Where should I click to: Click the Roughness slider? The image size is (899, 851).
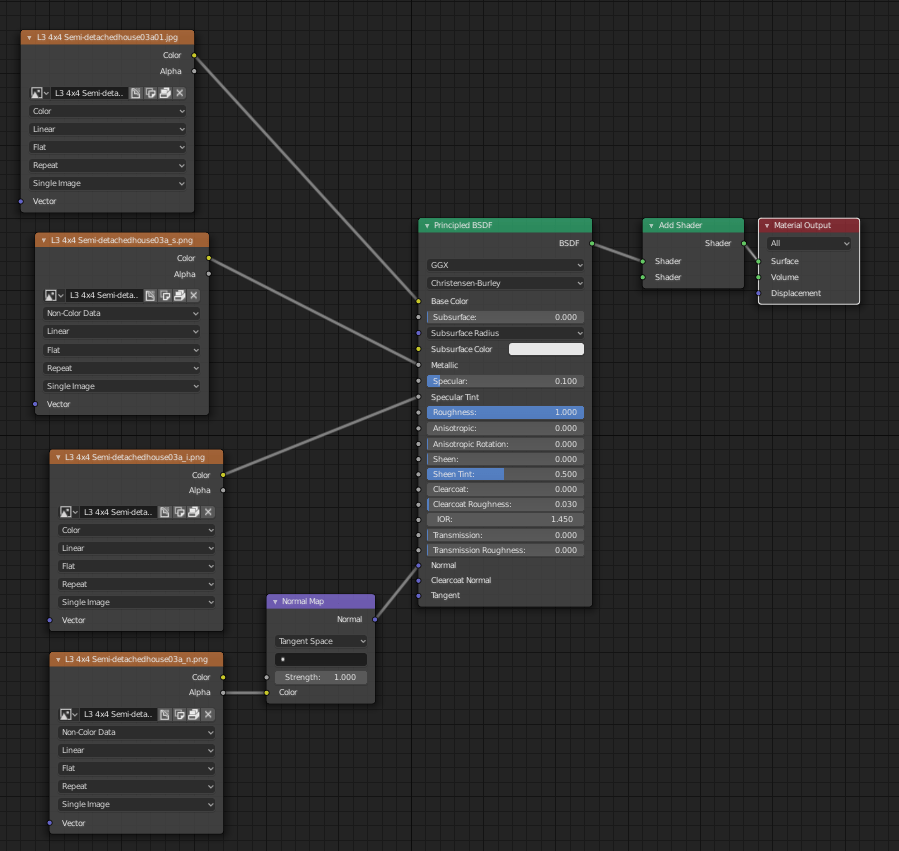point(505,412)
